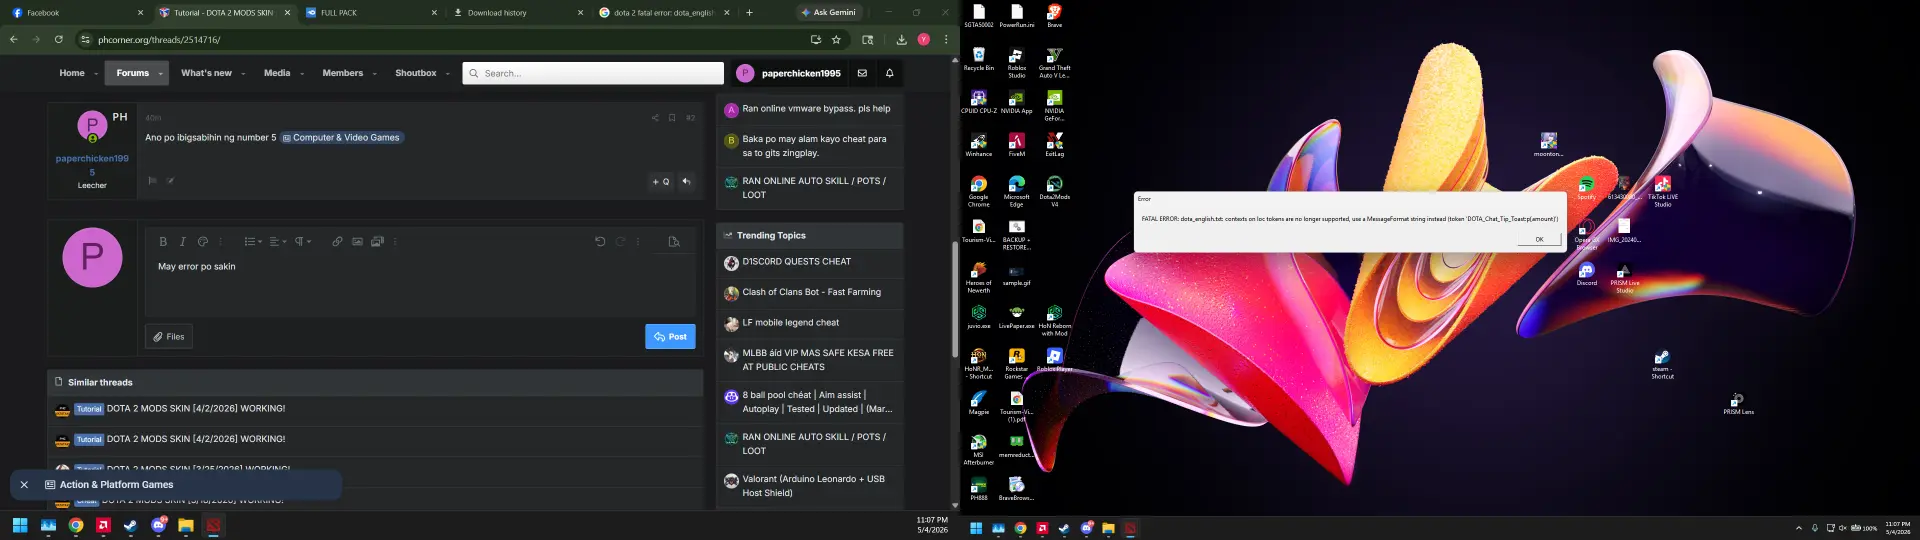This screenshot has height=540, width=1920.
Task: Open Discord shortcut on the desktop
Action: [x=1586, y=274]
